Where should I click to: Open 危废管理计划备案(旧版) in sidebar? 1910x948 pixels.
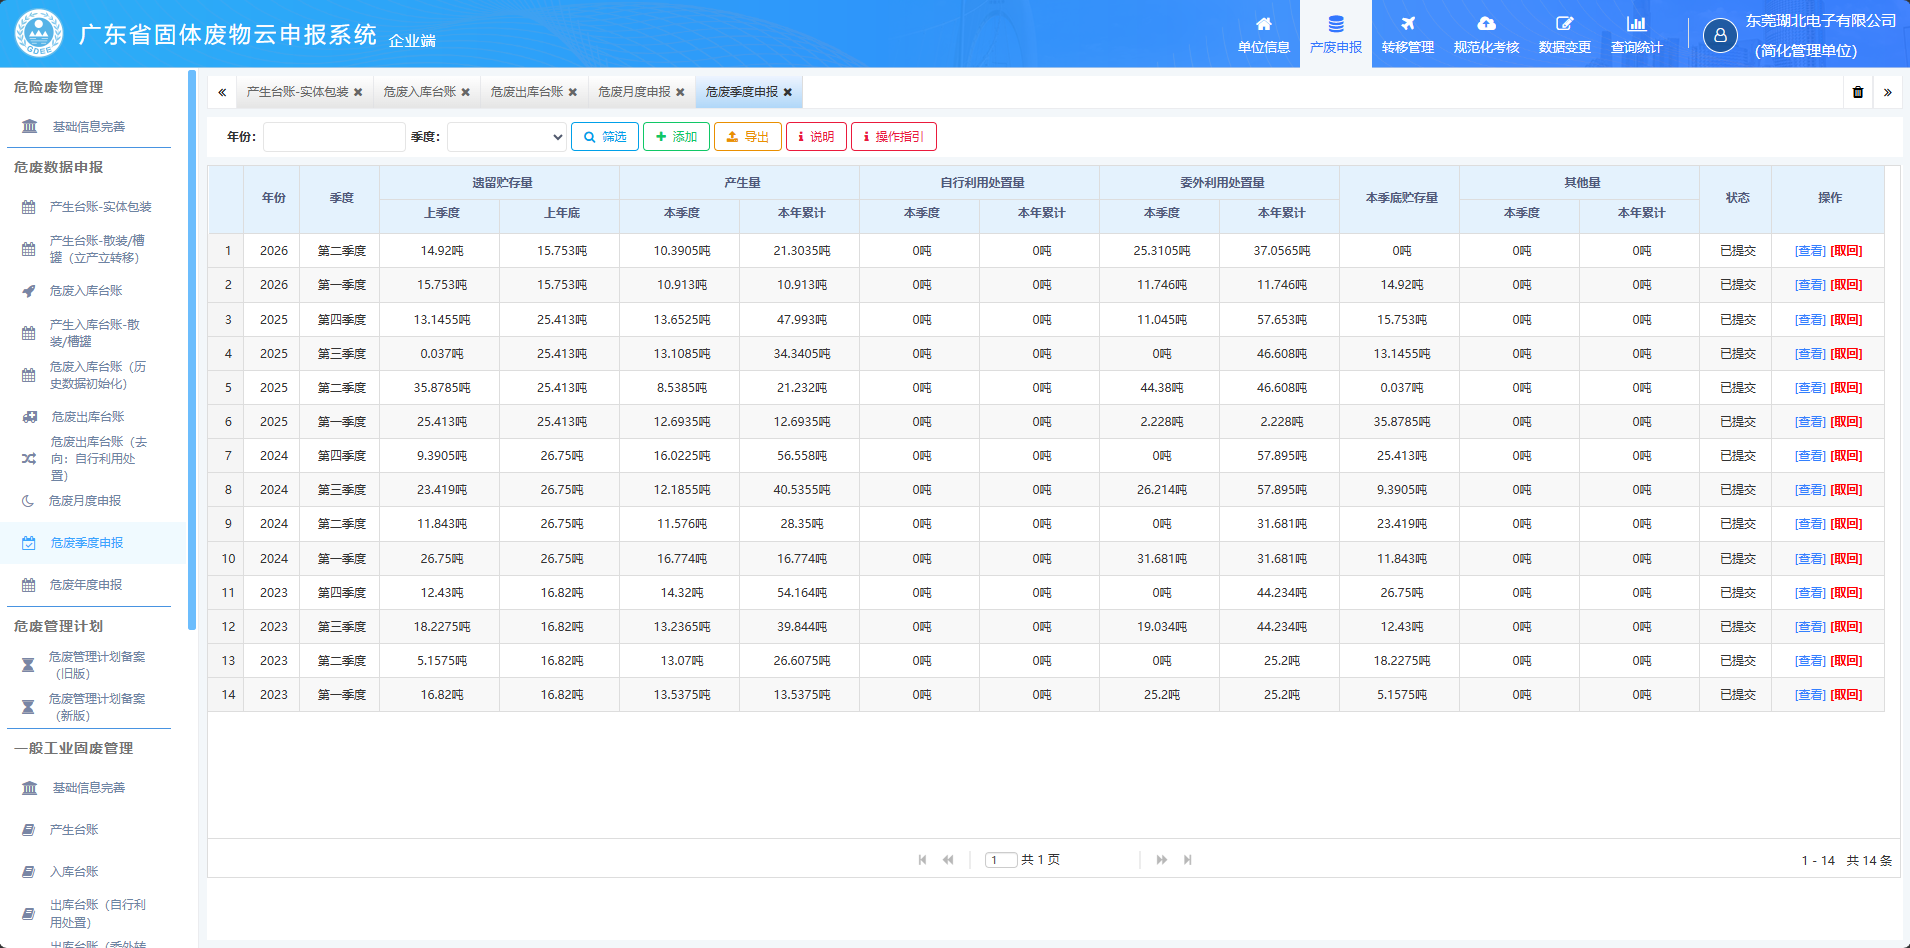97,665
